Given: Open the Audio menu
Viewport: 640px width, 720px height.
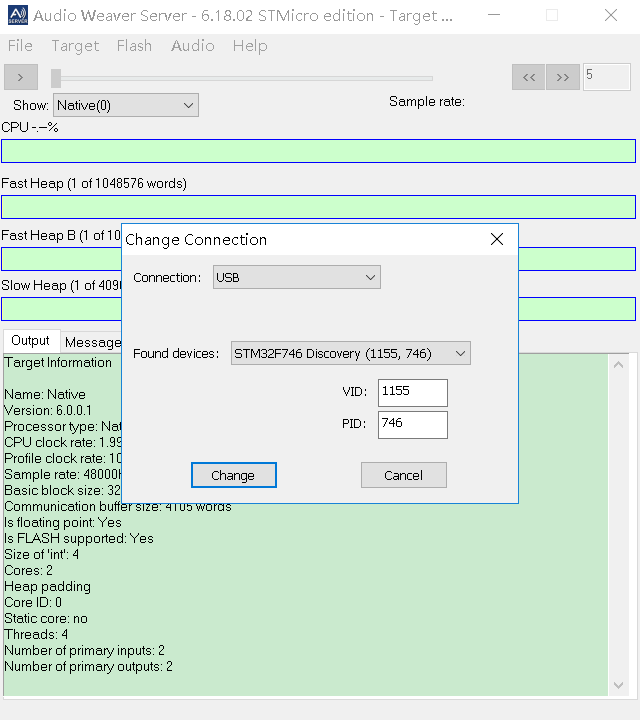Looking at the screenshot, I should pyautogui.click(x=193, y=45).
